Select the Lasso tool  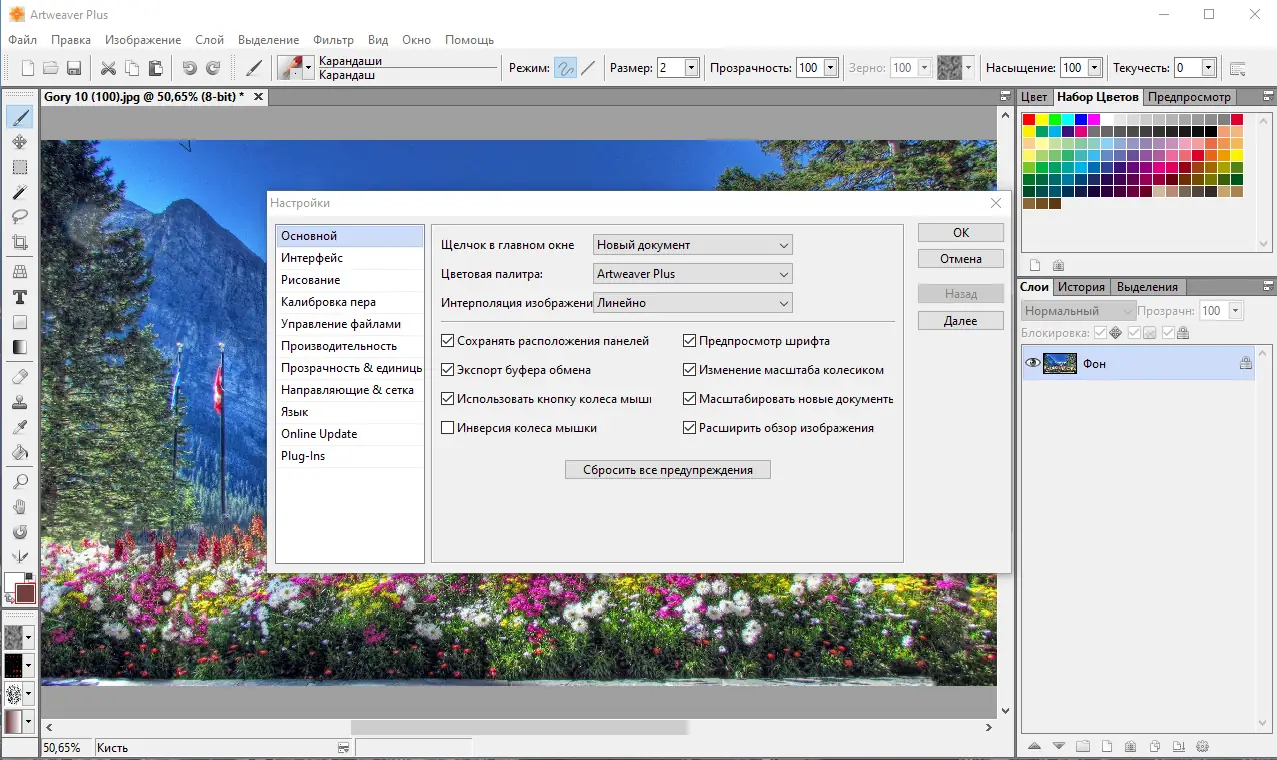pos(19,216)
